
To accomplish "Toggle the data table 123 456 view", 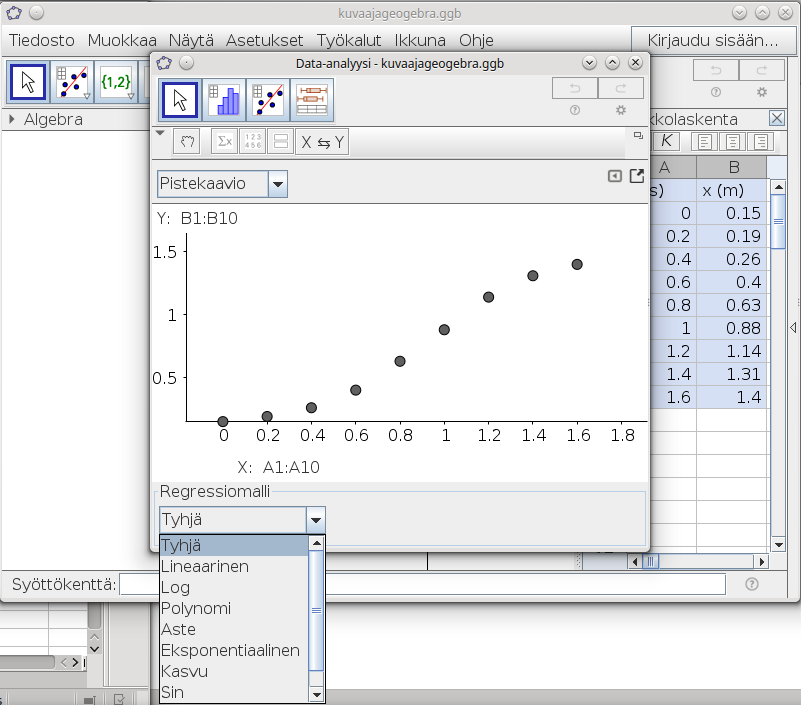I will (x=253, y=142).
